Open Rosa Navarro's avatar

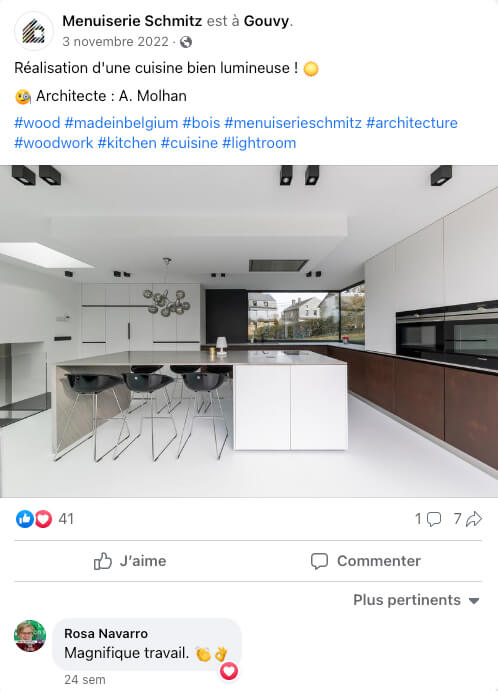click(30, 636)
